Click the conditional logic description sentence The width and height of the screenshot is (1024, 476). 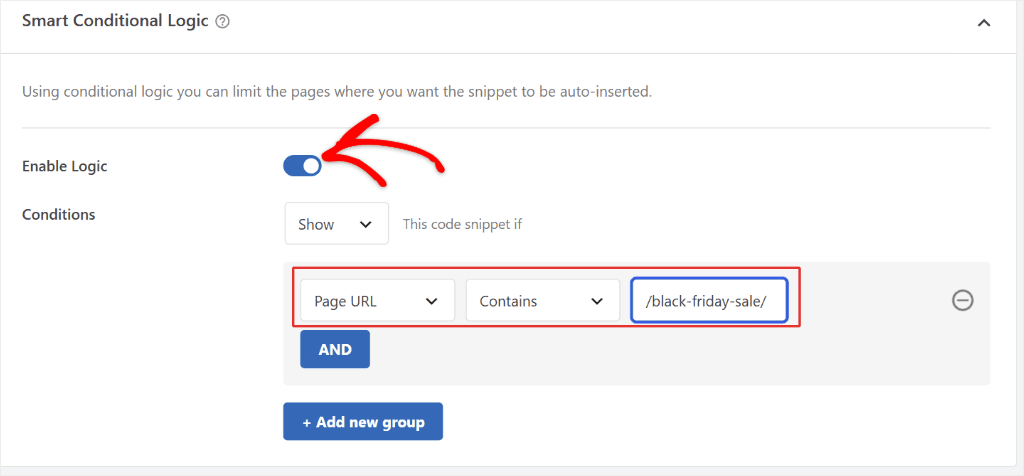pyautogui.click(x=338, y=92)
